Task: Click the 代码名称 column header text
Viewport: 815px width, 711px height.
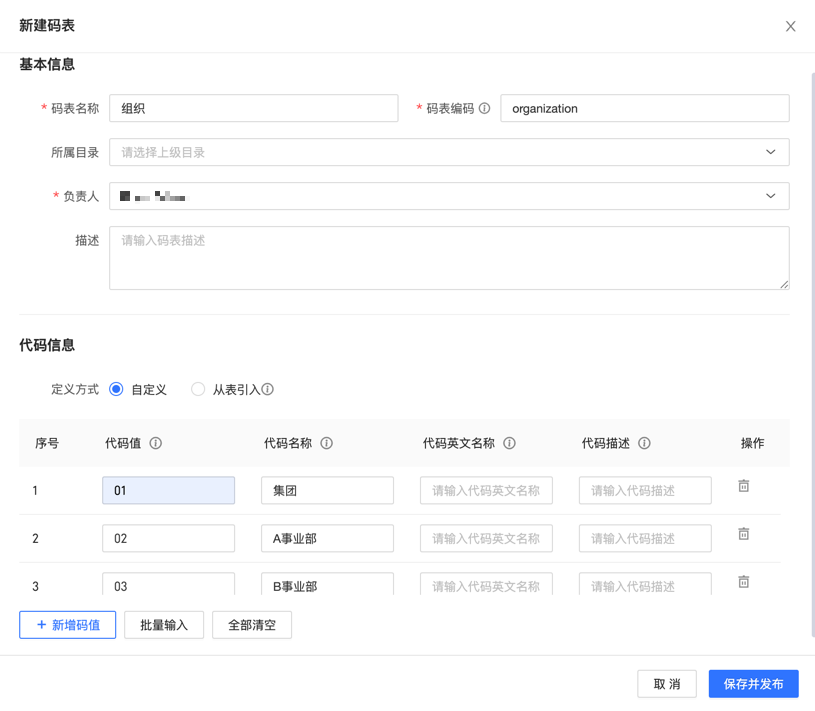Action: click(x=287, y=443)
